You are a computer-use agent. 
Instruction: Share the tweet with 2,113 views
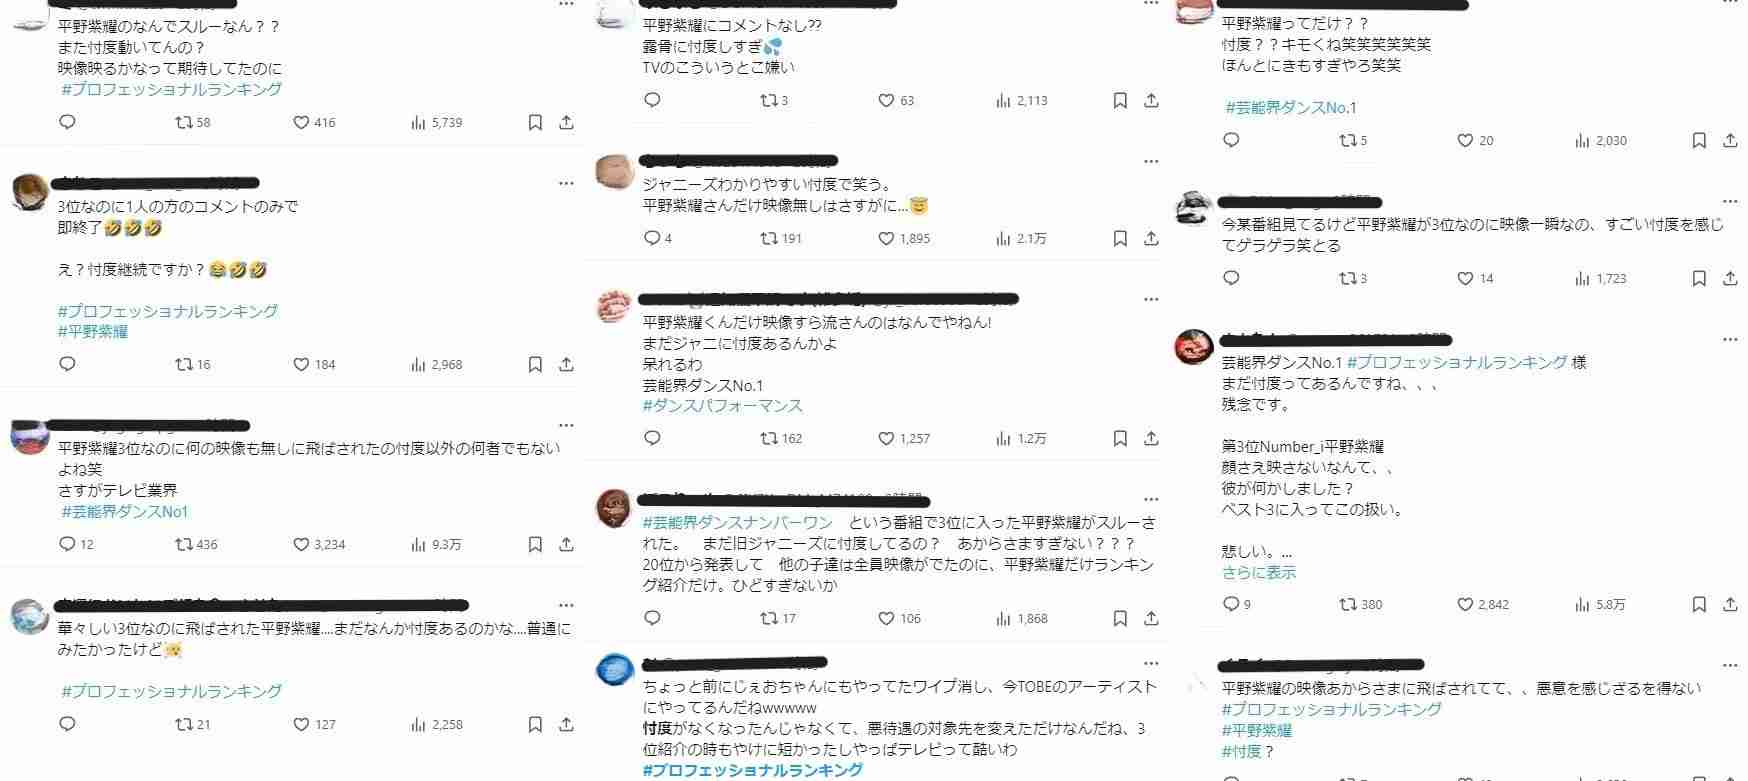[x=1151, y=100]
